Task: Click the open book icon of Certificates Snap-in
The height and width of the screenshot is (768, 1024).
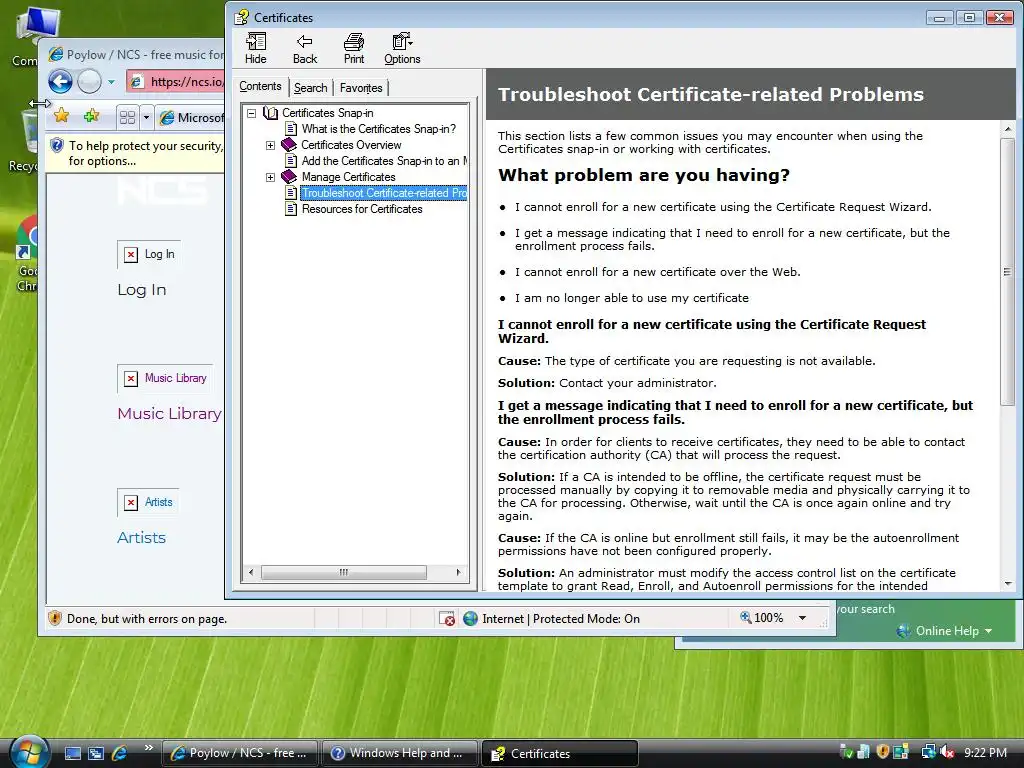Action: pos(270,113)
